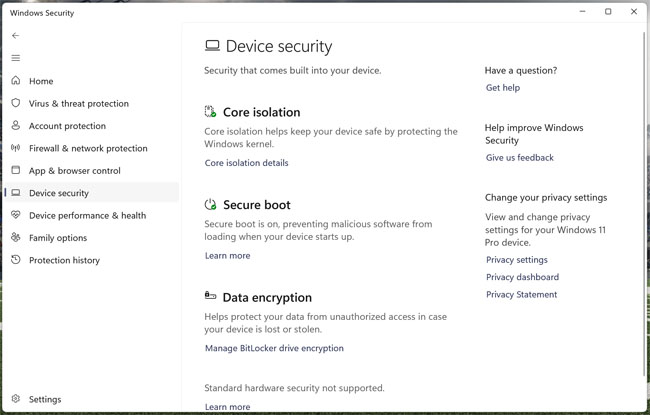Viewport: 650px width, 415px height.
Task: Click the Firewall & network antenna icon
Action: pos(16,148)
